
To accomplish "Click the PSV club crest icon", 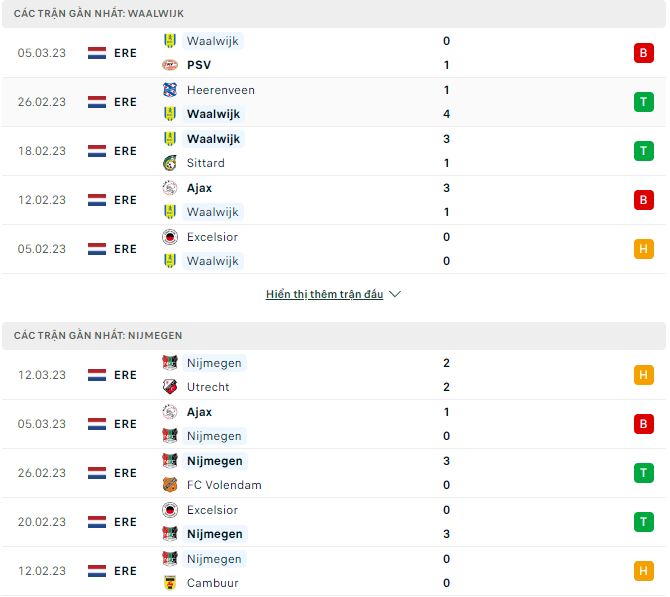I will [x=170, y=65].
